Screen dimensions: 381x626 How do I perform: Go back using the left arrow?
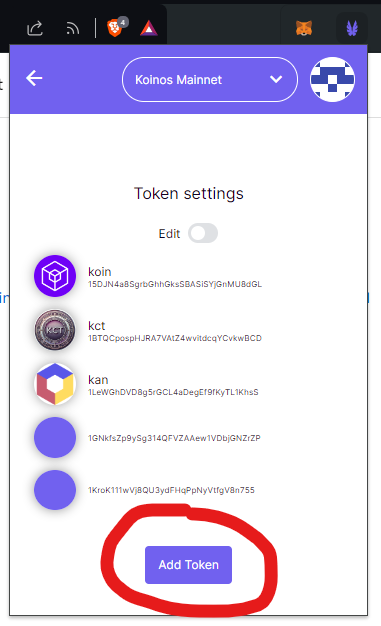click(34, 78)
